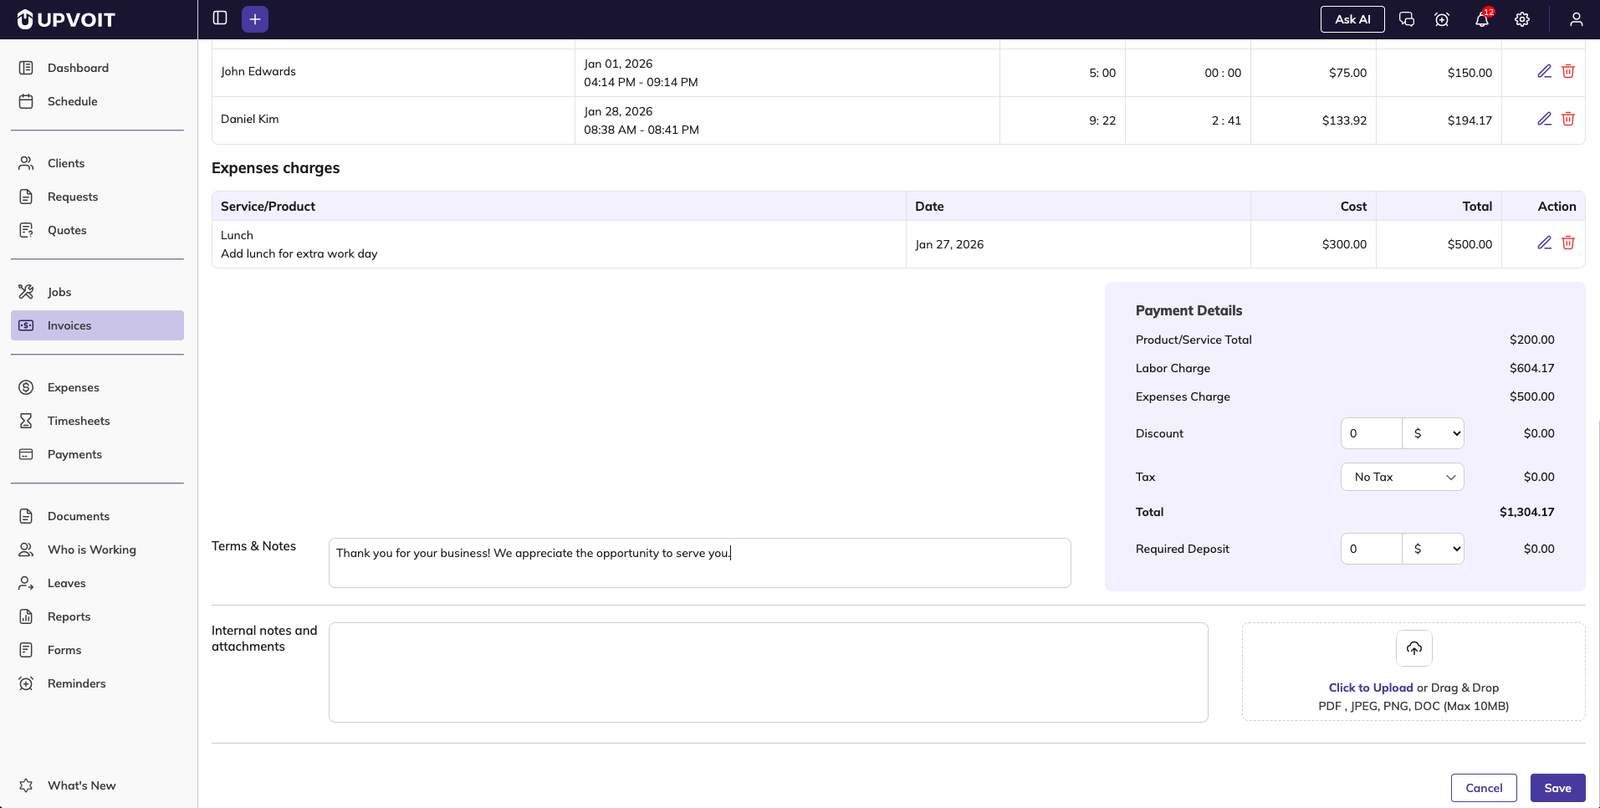Toggle the sidebar collapse icon
The image size is (1600, 808).
coord(220,18)
